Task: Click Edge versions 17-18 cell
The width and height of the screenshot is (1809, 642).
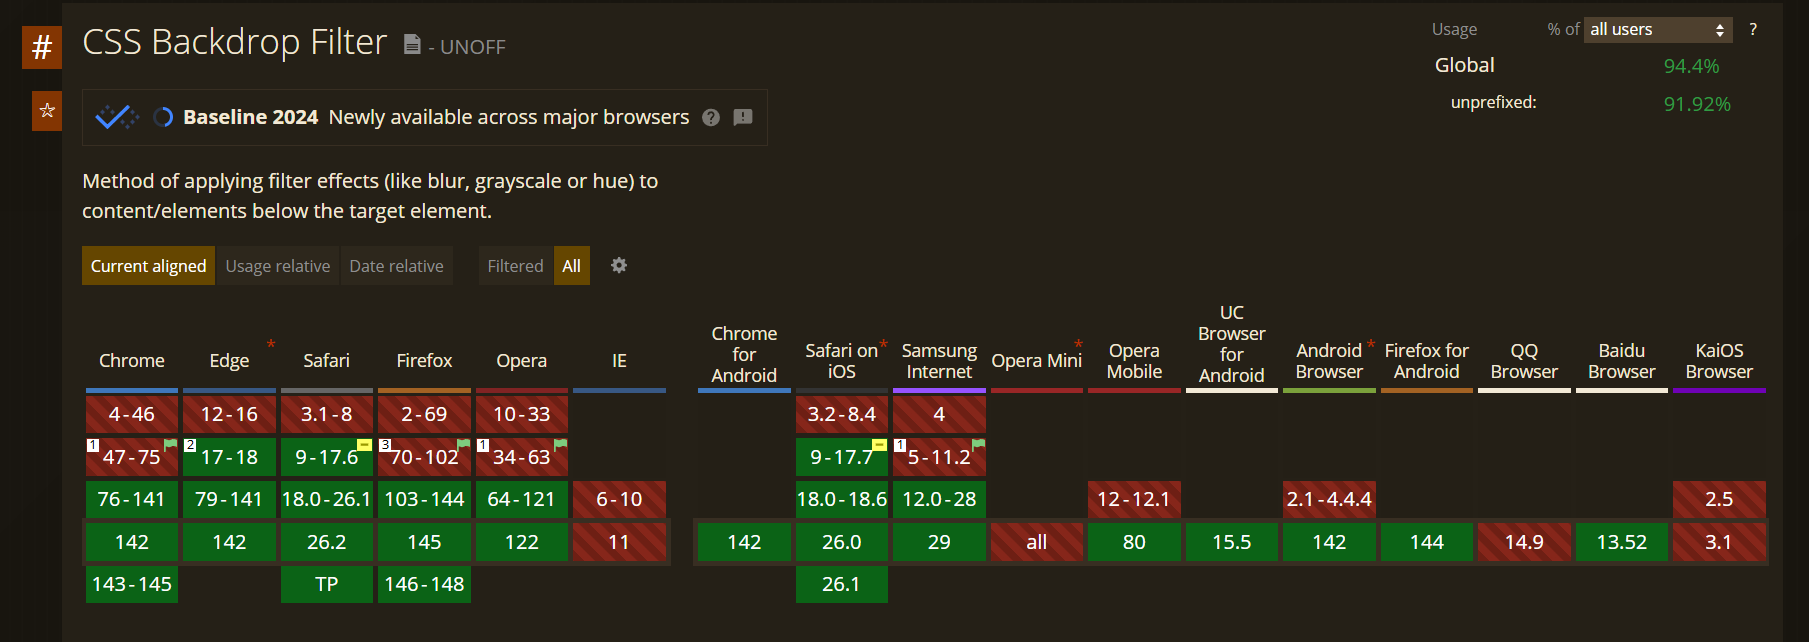Action: click(x=229, y=457)
